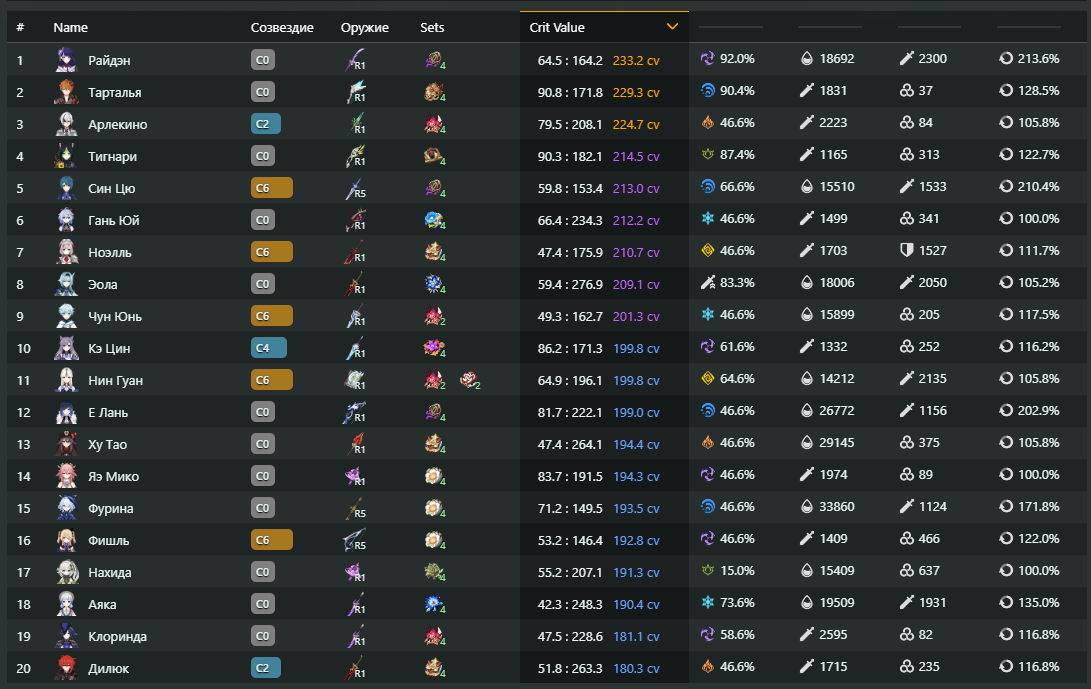This screenshot has height=689, width=1091.
Task: Click crit ratio 66.4 : 234.3
Action: 570,221
